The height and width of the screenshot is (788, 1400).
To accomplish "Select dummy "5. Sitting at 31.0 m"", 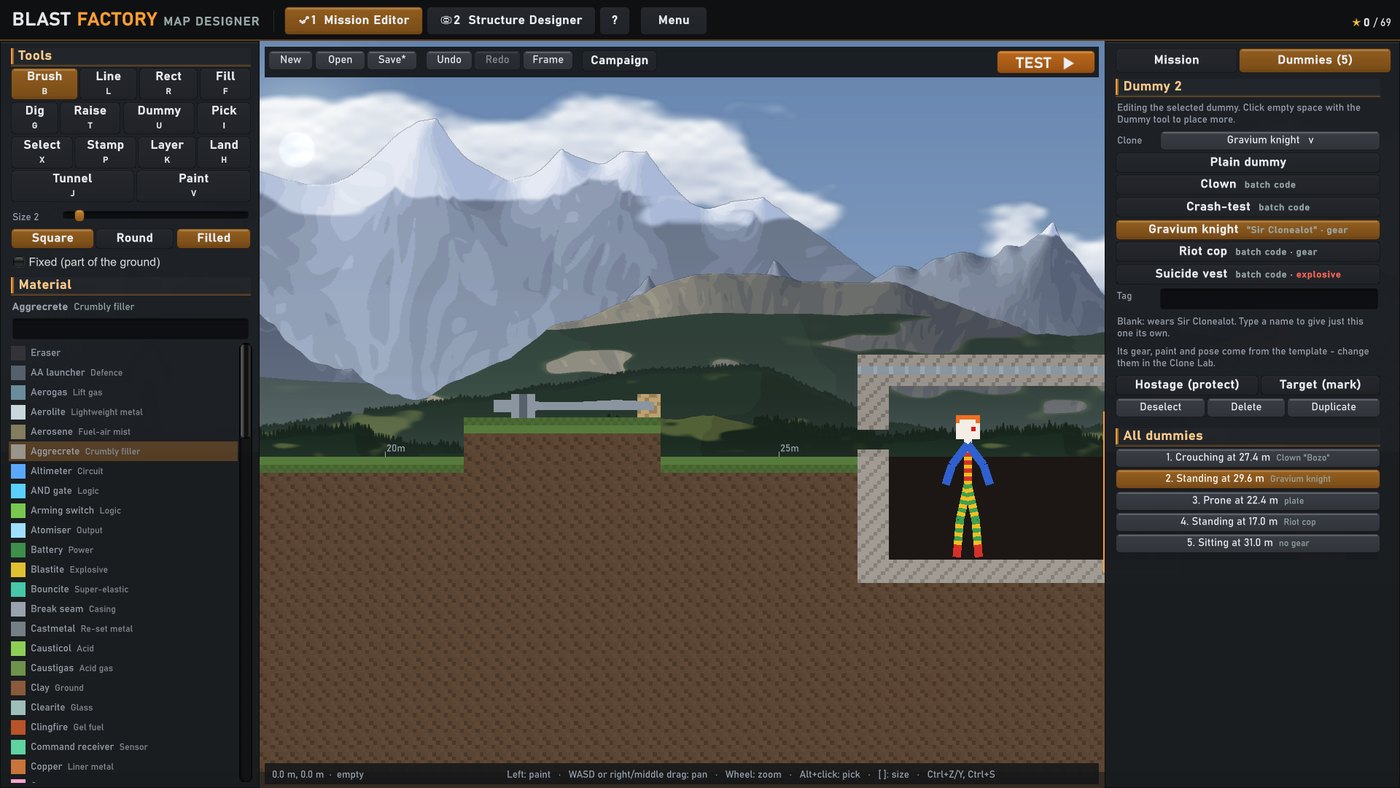I will point(1248,543).
